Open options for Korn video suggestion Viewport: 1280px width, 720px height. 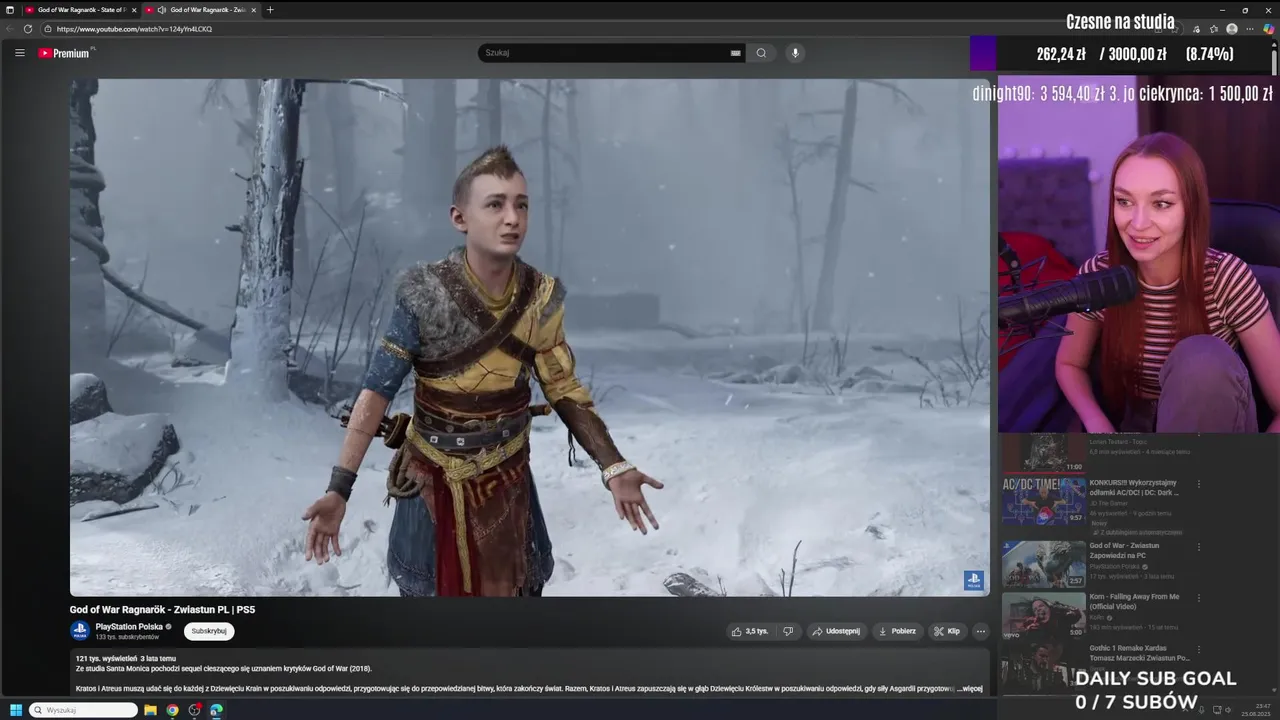coord(1198,598)
